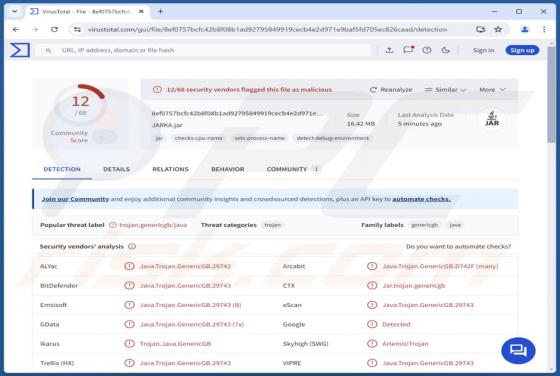The image size is (560, 376).
Task: Click alert icon in Google Detected row
Action: (372, 324)
